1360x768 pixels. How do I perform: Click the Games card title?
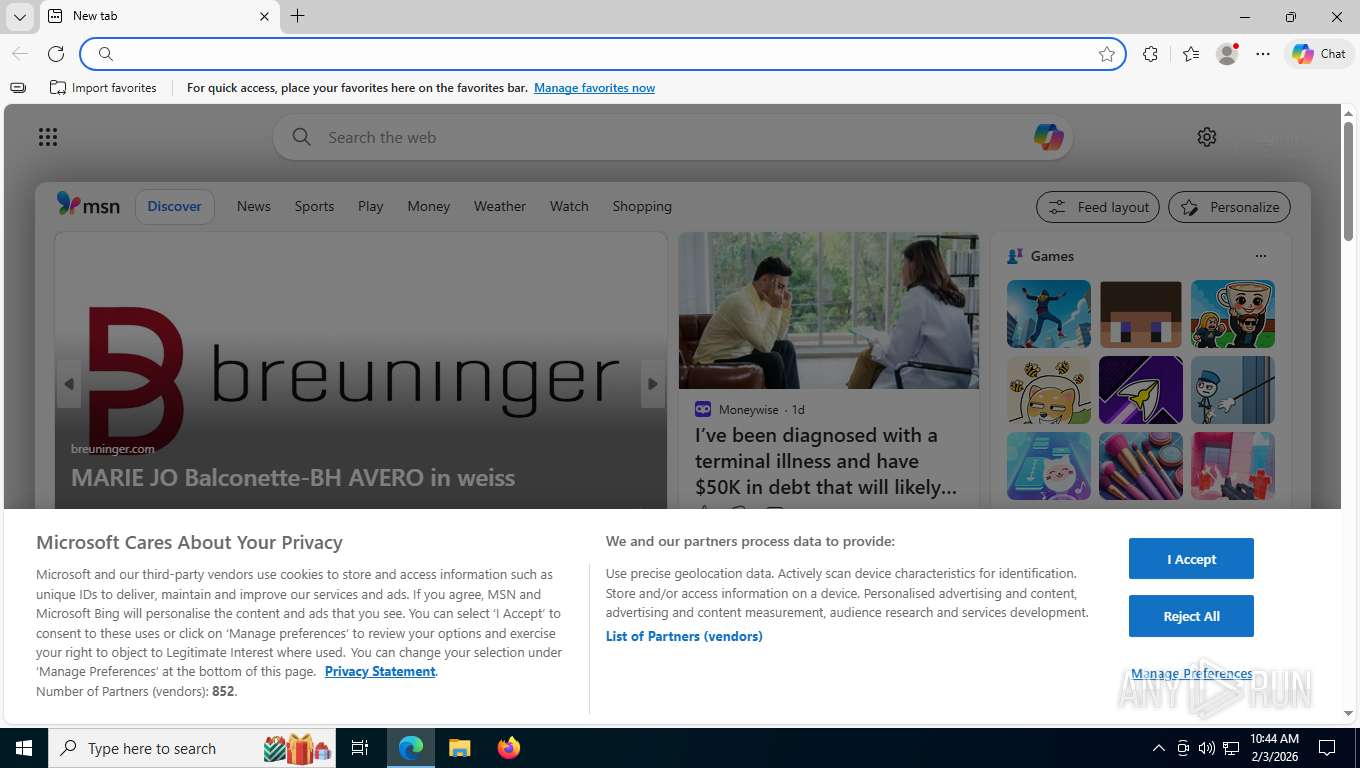(1052, 256)
